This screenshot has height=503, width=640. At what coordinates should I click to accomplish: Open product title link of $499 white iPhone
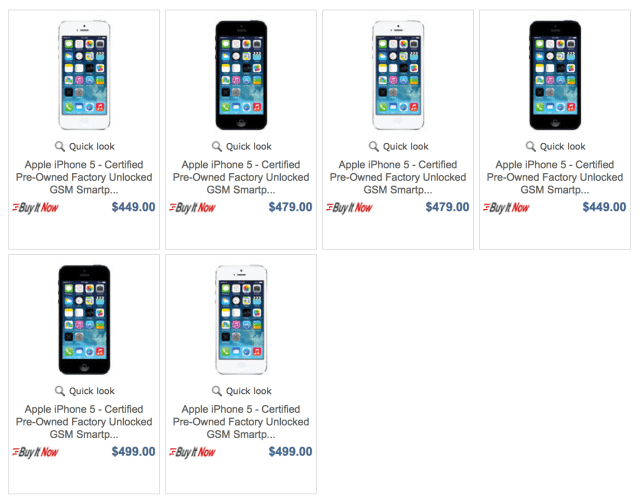point(241,422)
